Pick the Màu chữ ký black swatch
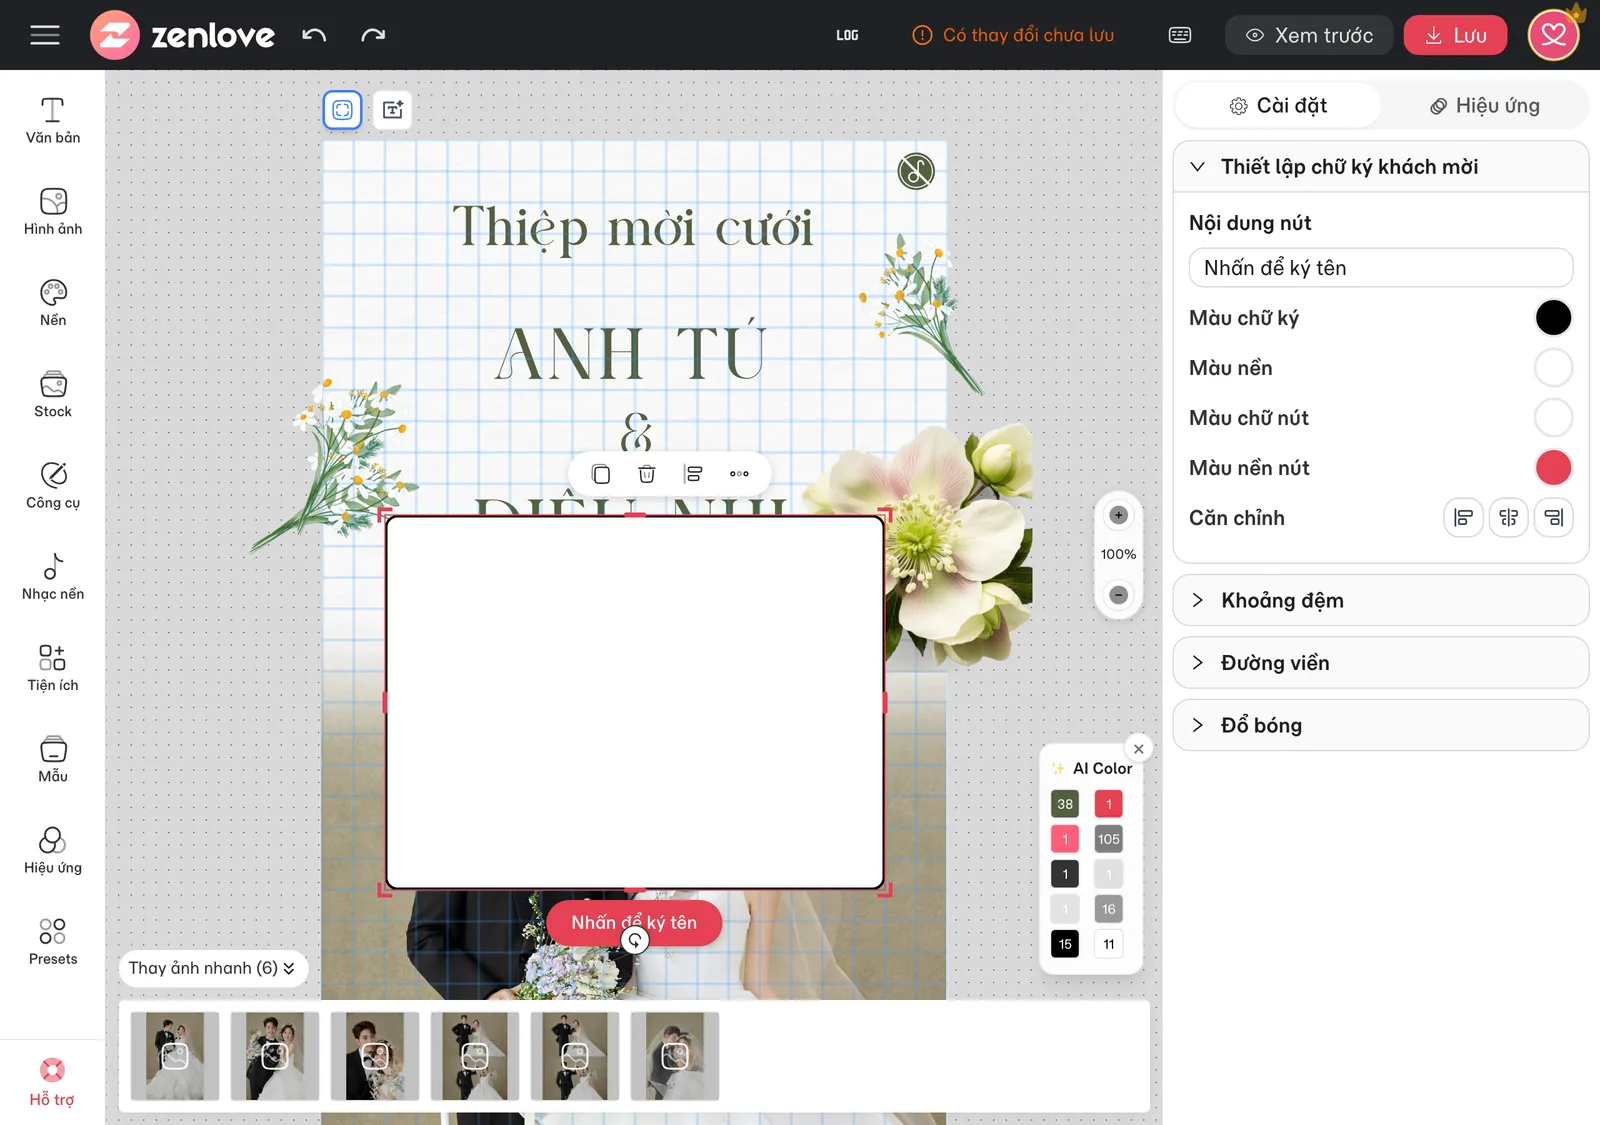 point(1553,318)
